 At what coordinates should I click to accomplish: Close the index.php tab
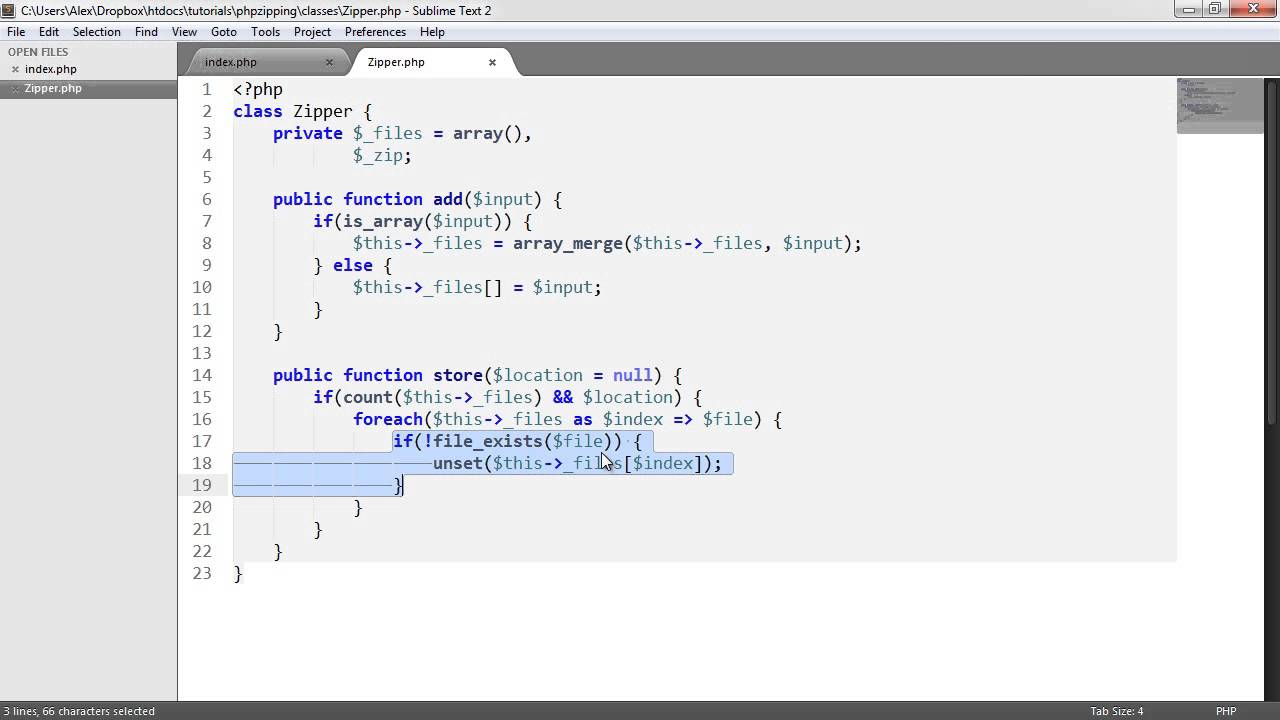click(329, 62)
